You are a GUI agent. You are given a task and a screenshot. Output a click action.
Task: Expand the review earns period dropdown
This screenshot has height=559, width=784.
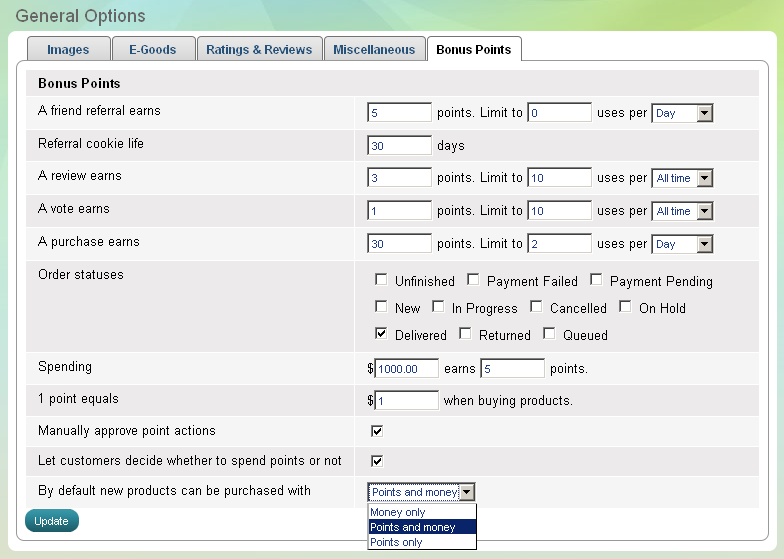[x=682, y=178]
